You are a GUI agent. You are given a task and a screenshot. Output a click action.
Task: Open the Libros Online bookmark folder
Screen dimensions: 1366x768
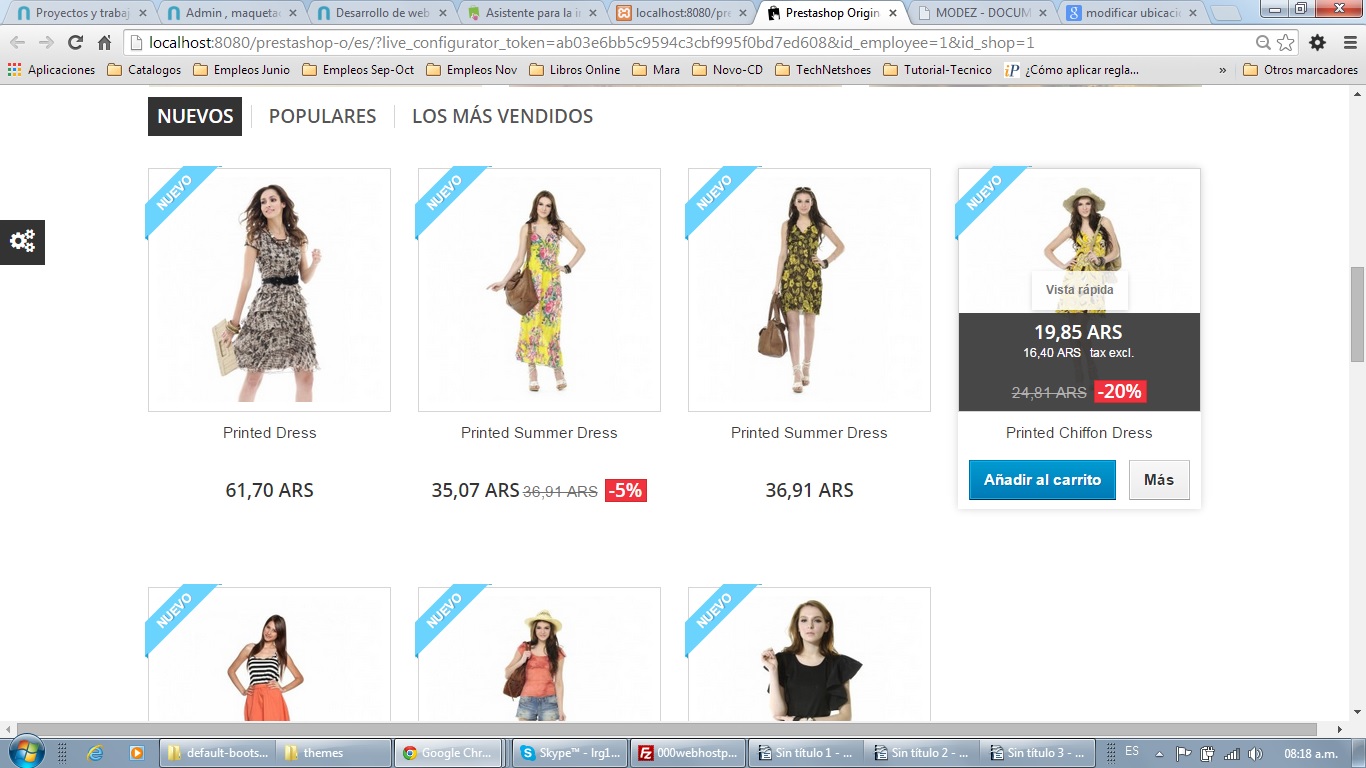coord(574,70)
